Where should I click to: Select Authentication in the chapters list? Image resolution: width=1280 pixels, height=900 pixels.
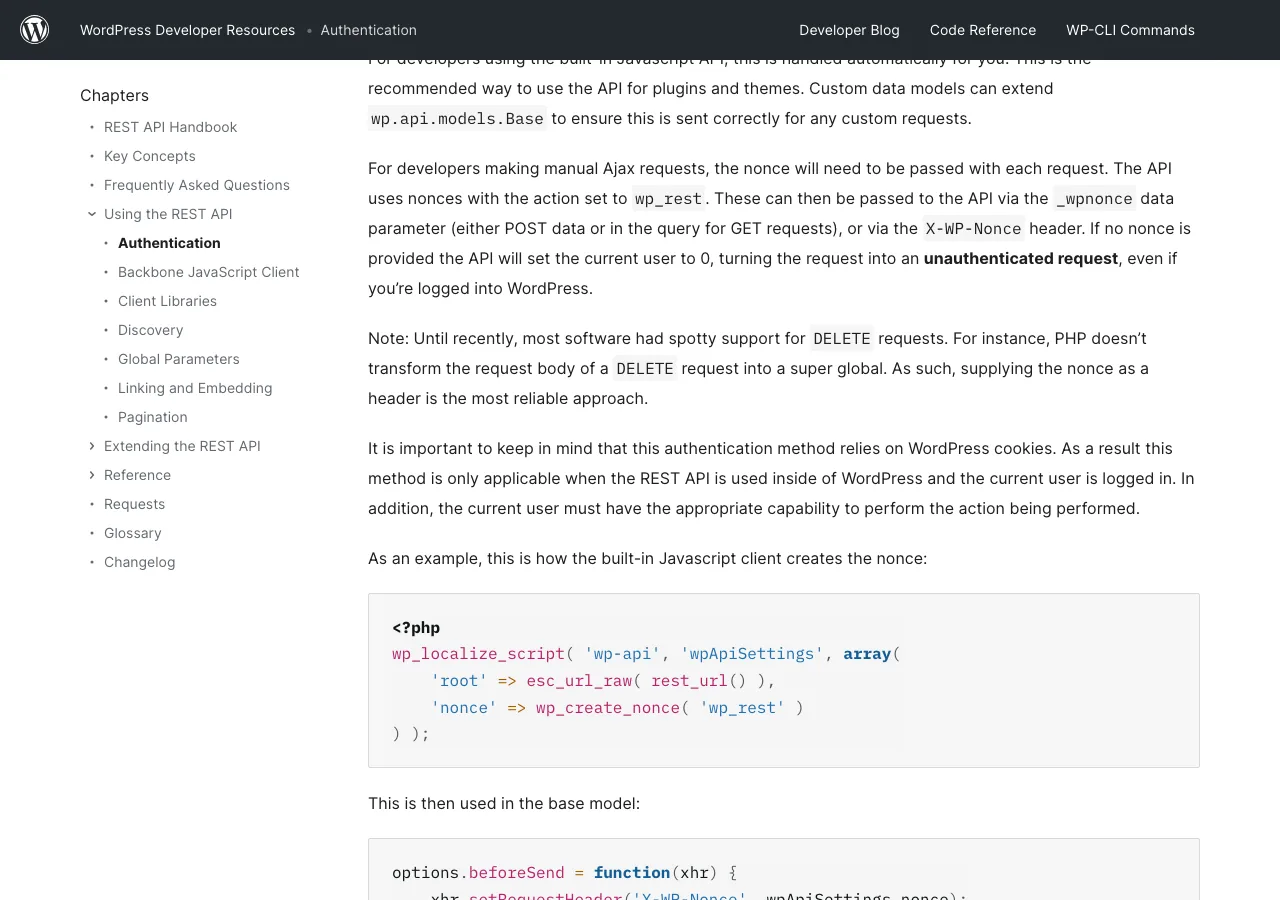coord(169,243)
